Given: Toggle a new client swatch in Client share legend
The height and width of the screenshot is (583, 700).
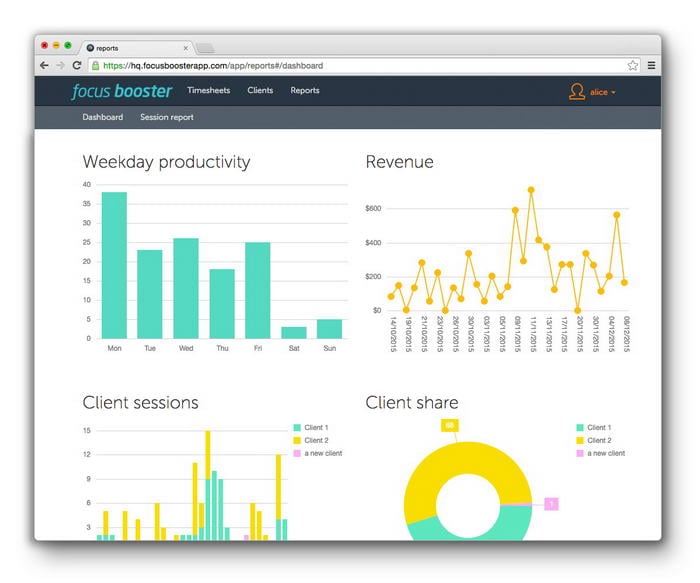Looking at the screenshot, I should click(580, 454).
